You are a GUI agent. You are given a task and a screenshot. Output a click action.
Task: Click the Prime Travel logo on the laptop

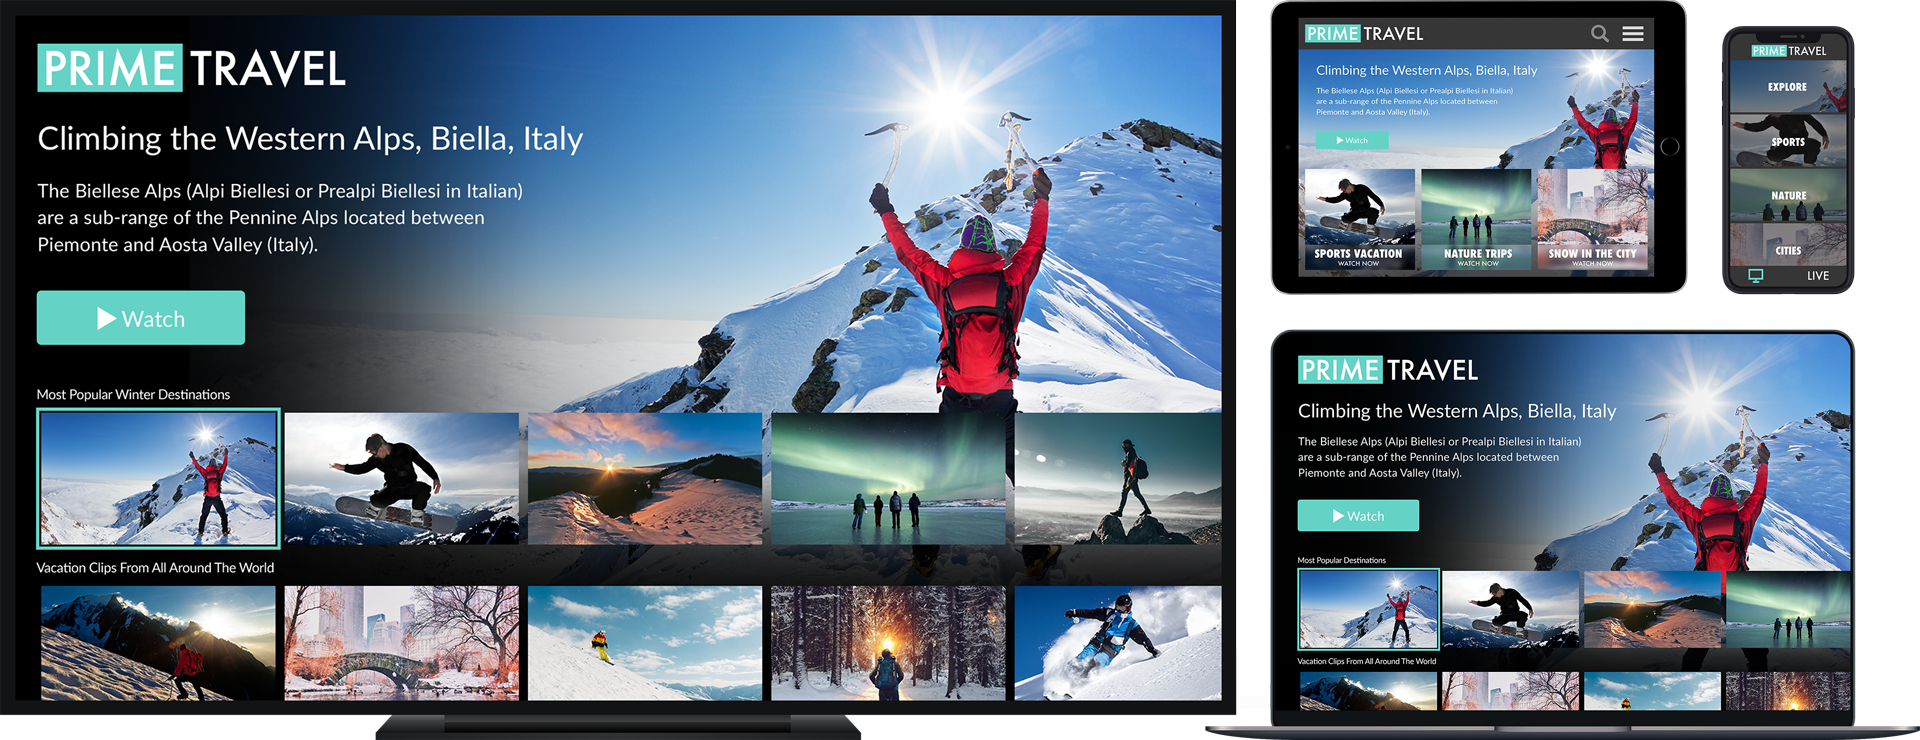1387,370
